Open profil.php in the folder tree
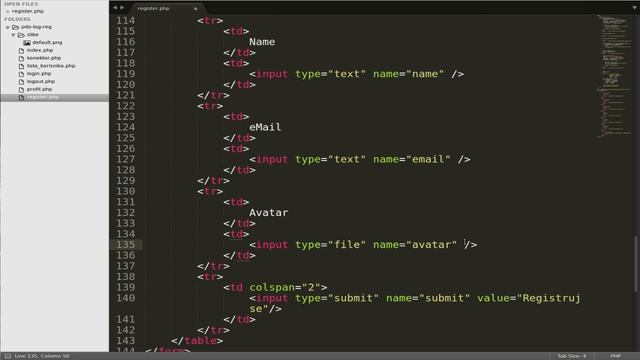The image size is (640, 360). pyautogui.click(x=40, y=89)
